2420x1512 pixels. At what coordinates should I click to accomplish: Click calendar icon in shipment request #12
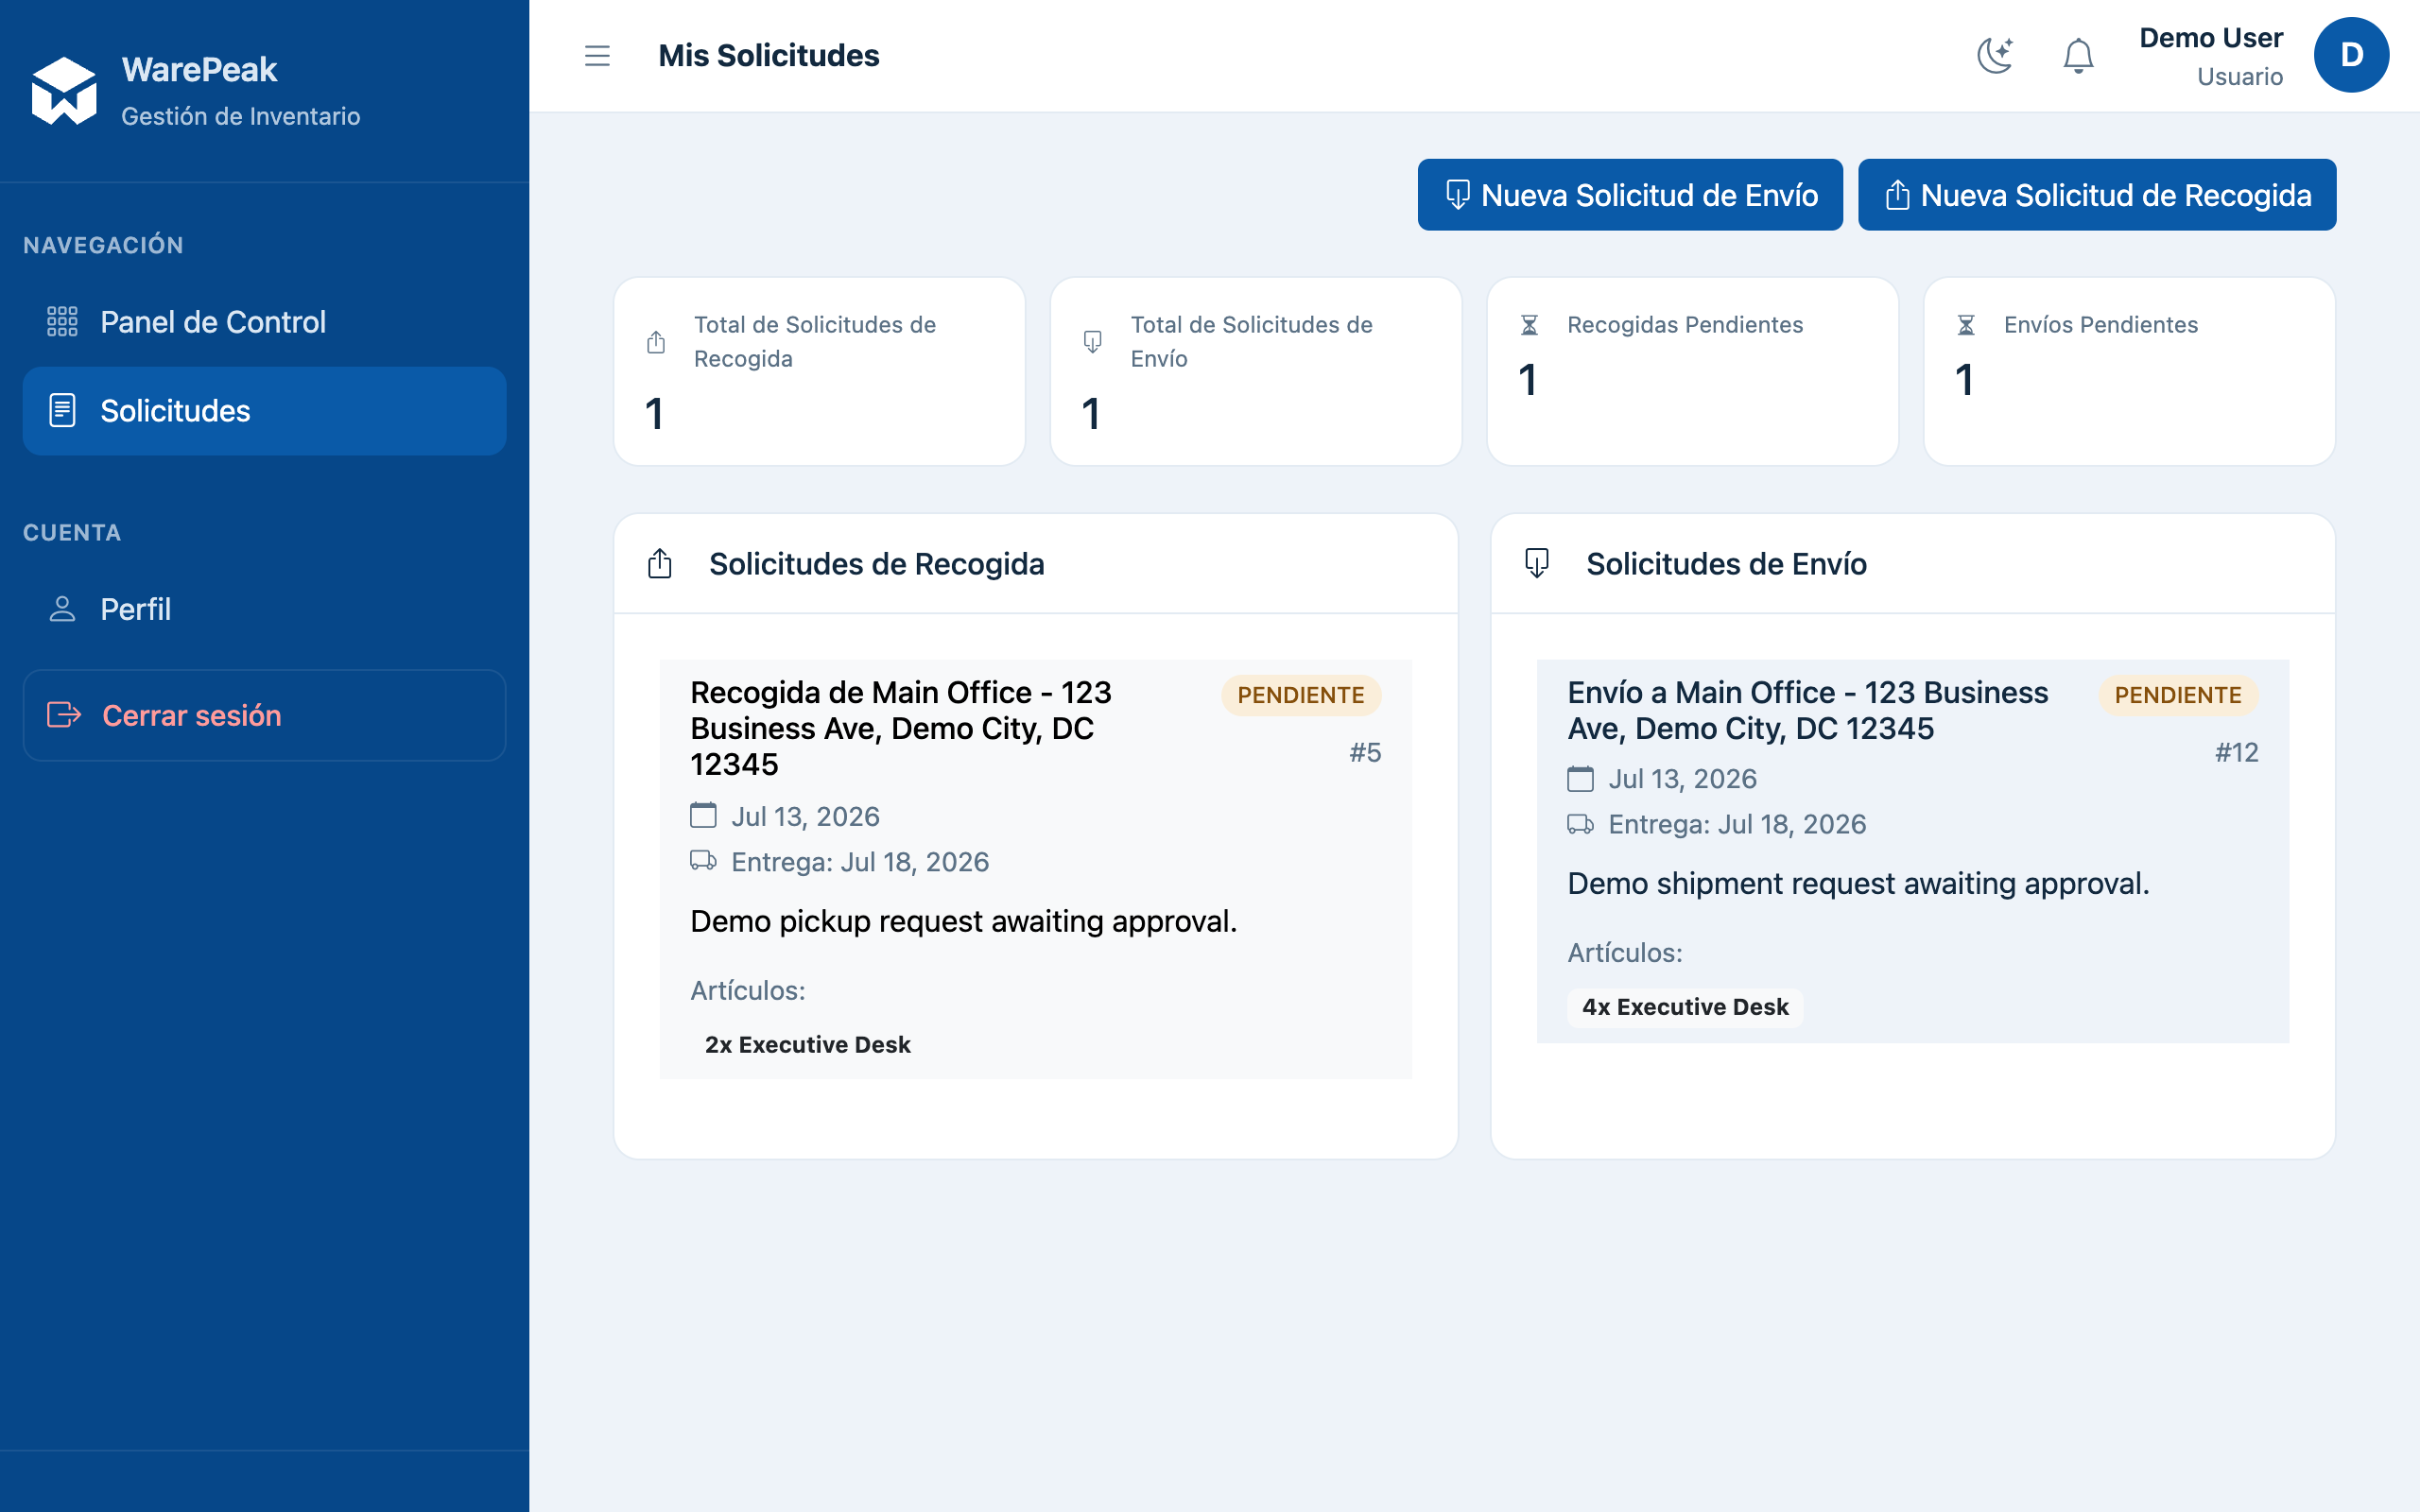[x=1580, y=778]
